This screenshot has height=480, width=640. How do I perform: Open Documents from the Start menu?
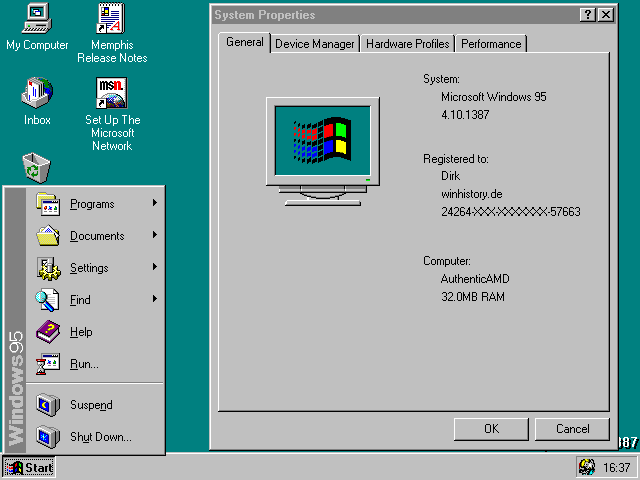point(96,236)
